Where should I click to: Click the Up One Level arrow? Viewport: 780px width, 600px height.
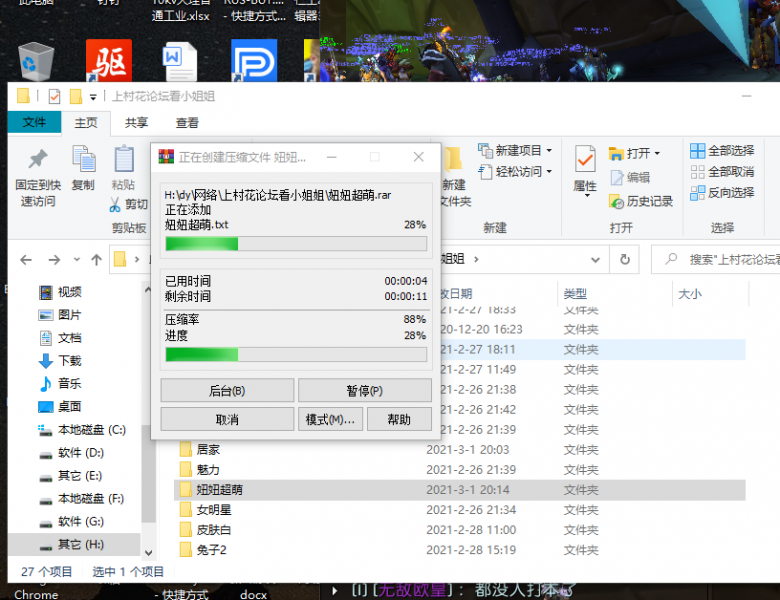coord(96,260)
